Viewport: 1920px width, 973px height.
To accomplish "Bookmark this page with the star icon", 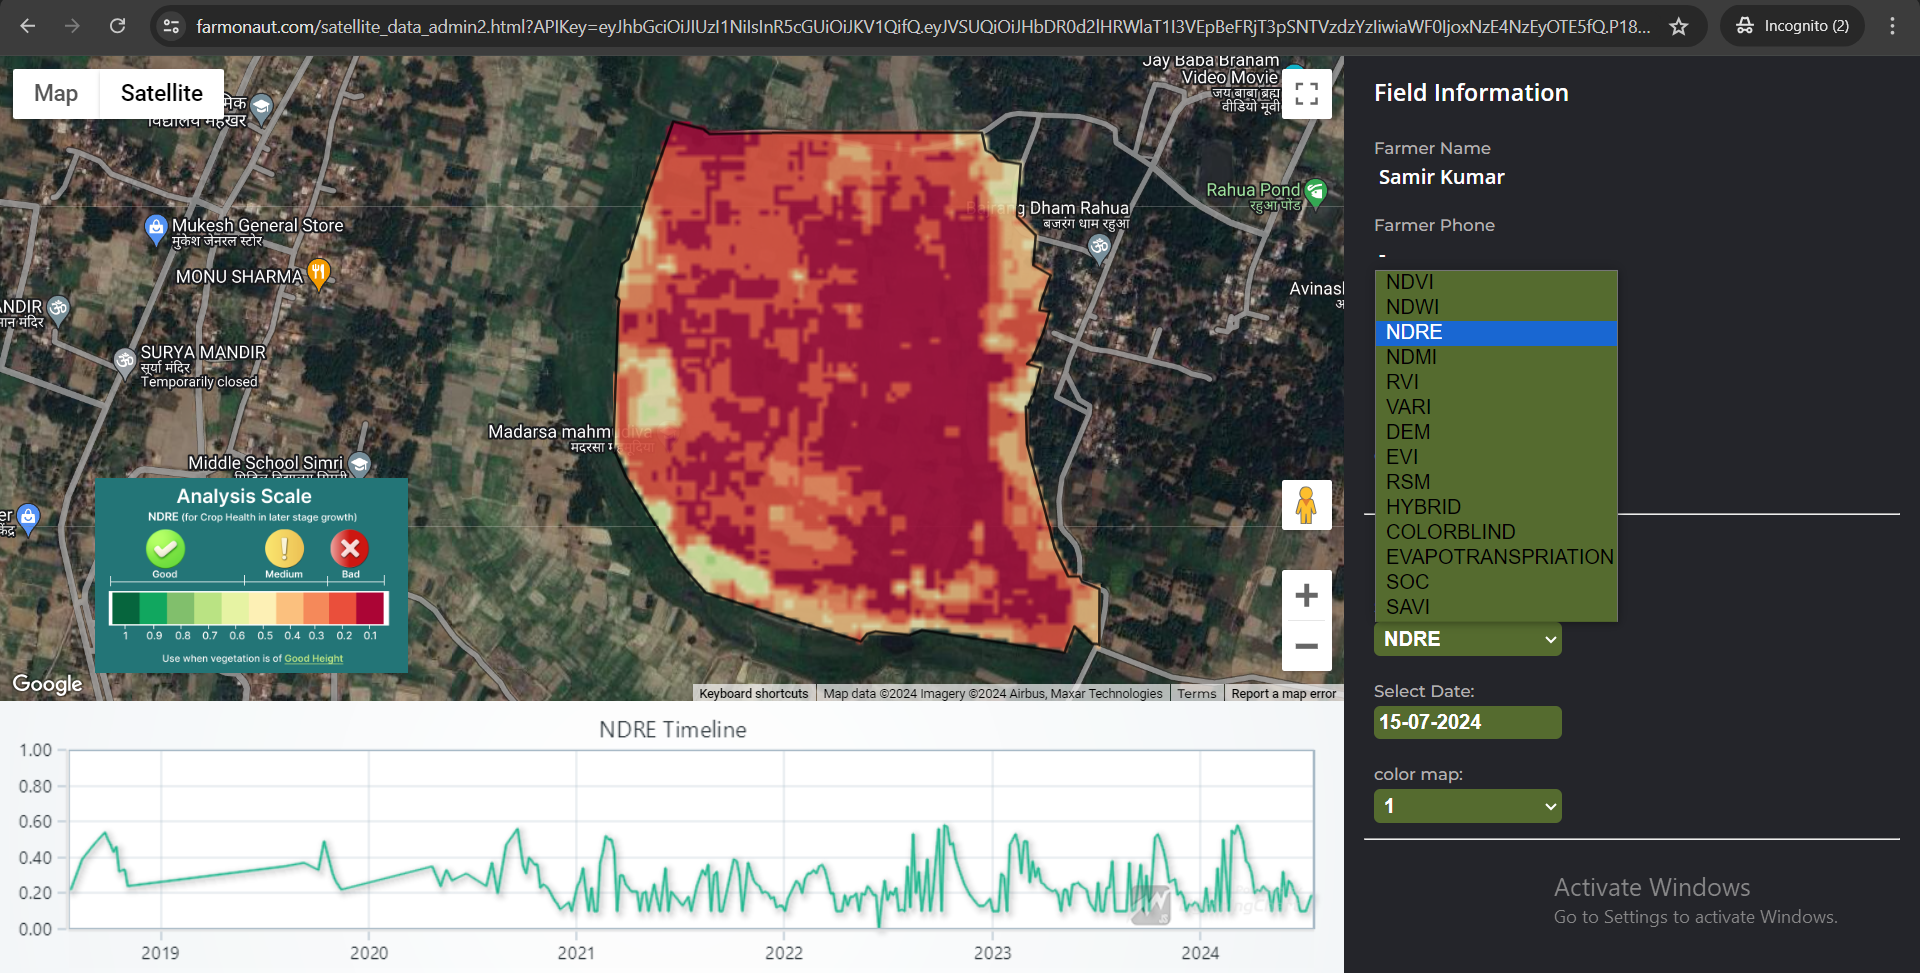I will [1679, 26].
